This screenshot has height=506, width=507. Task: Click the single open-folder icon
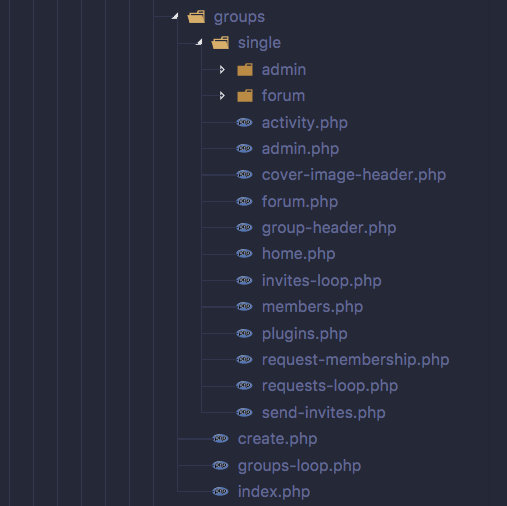click(220, 43)
